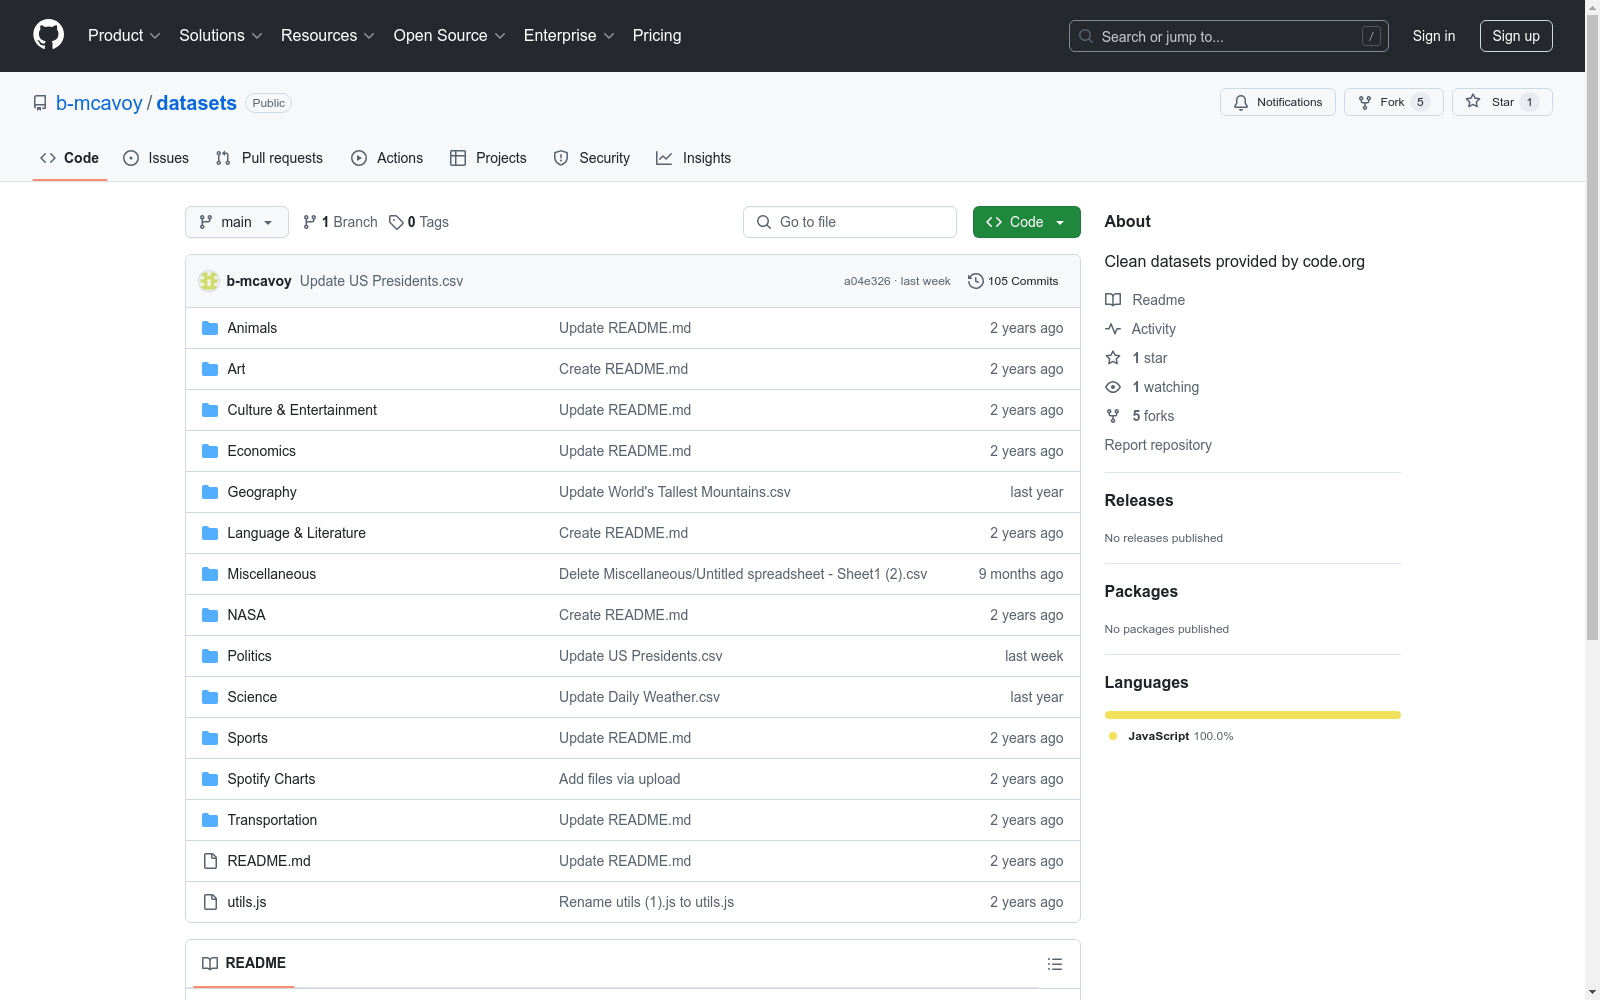Click the Science folder icon
The image size is (1600, 1000).
[210, 697]
